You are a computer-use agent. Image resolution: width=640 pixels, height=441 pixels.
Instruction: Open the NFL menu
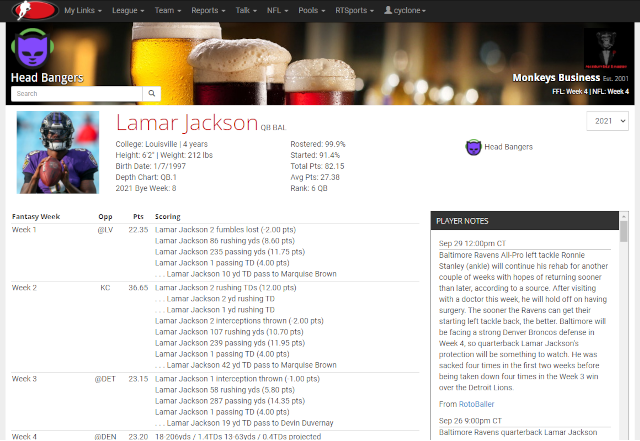coord(278,11)
